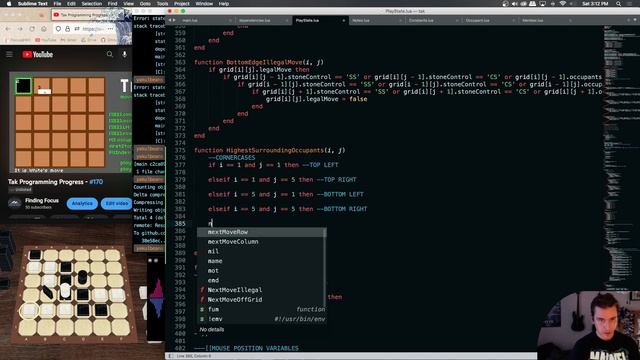Image resolution: width=640 pixels, height=360 pixels.
Task: Open the Finding Focus channel name link
Action: click(42, 200)
